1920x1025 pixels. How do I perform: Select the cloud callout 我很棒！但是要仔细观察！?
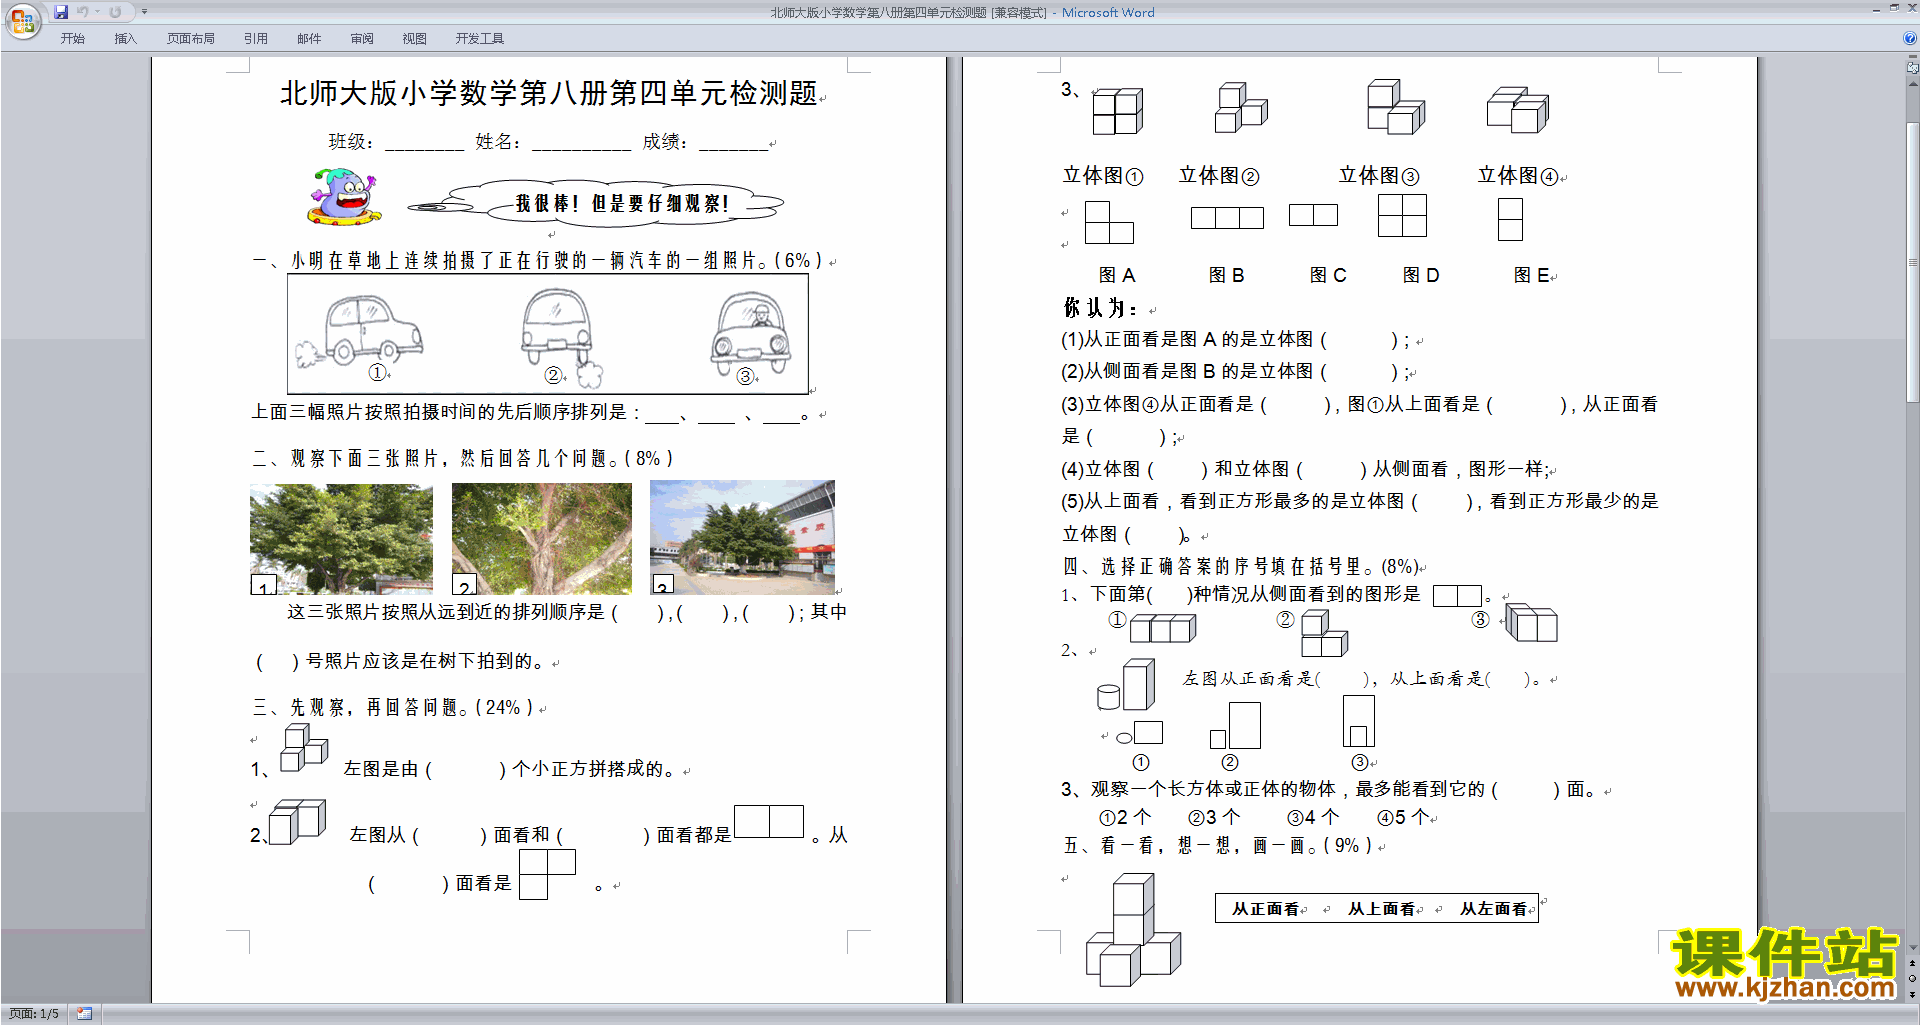pyautogui.click(x=595, y=203)
